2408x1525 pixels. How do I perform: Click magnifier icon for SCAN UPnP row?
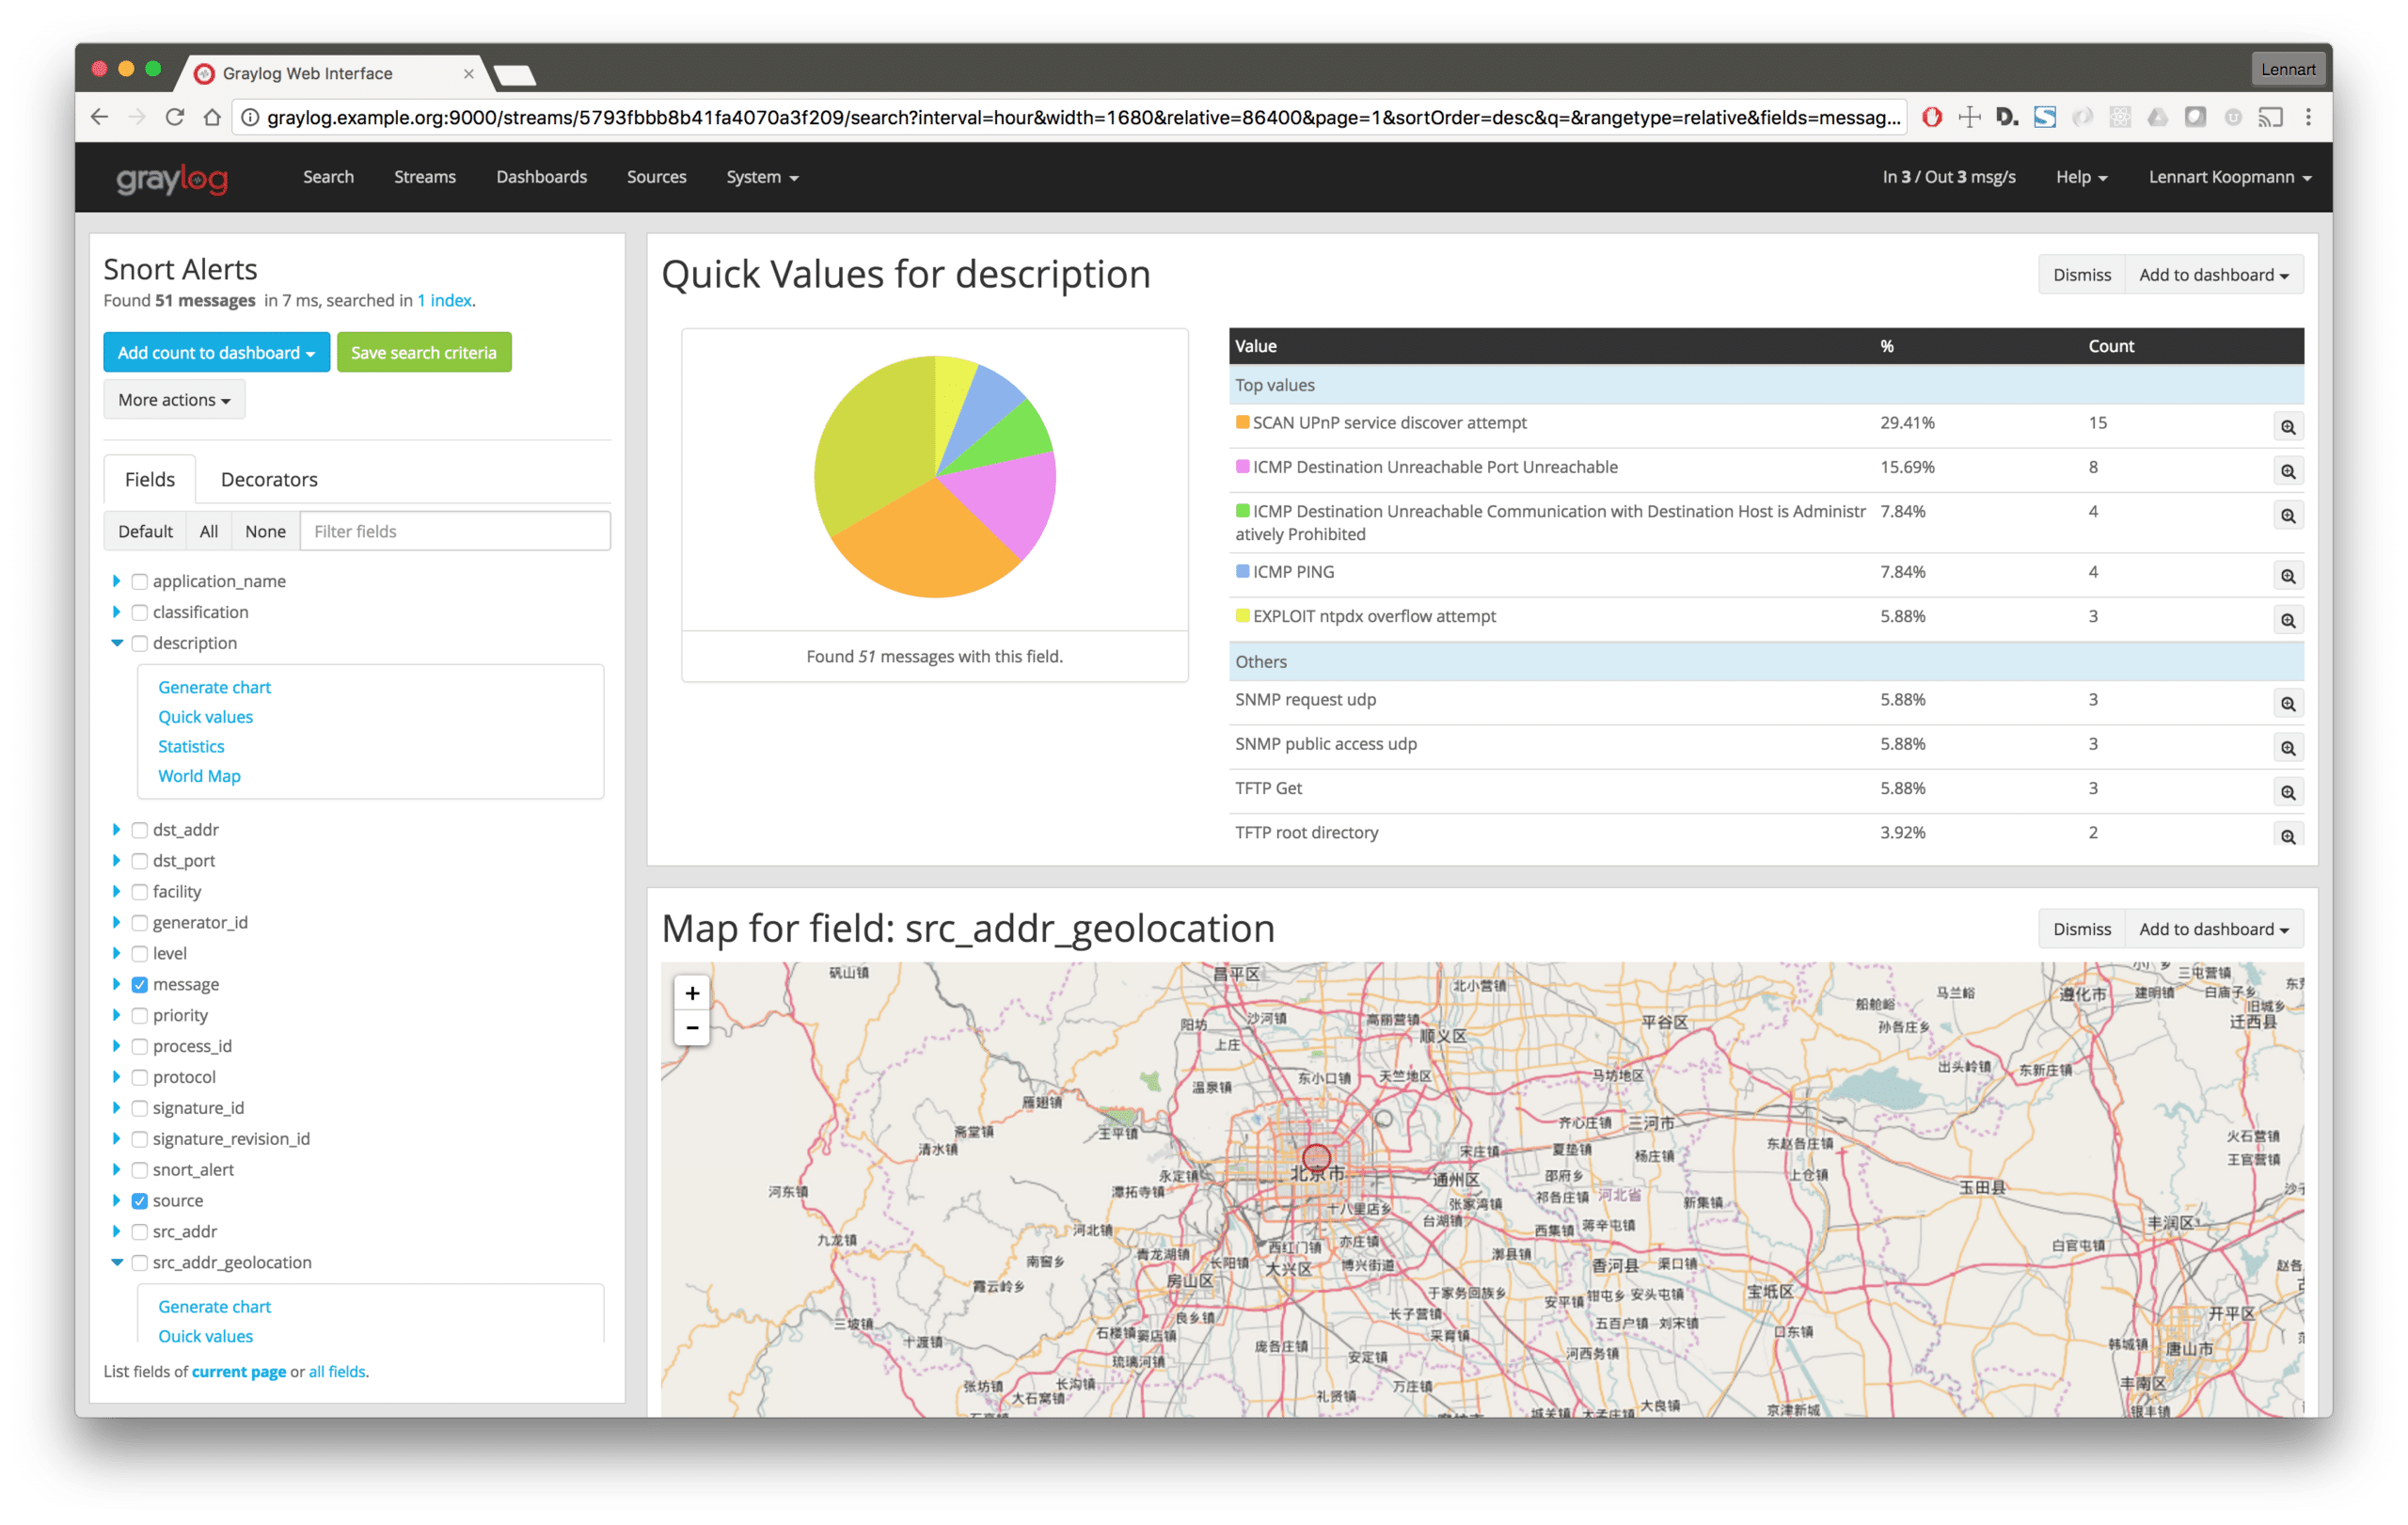click(2287, 427)
